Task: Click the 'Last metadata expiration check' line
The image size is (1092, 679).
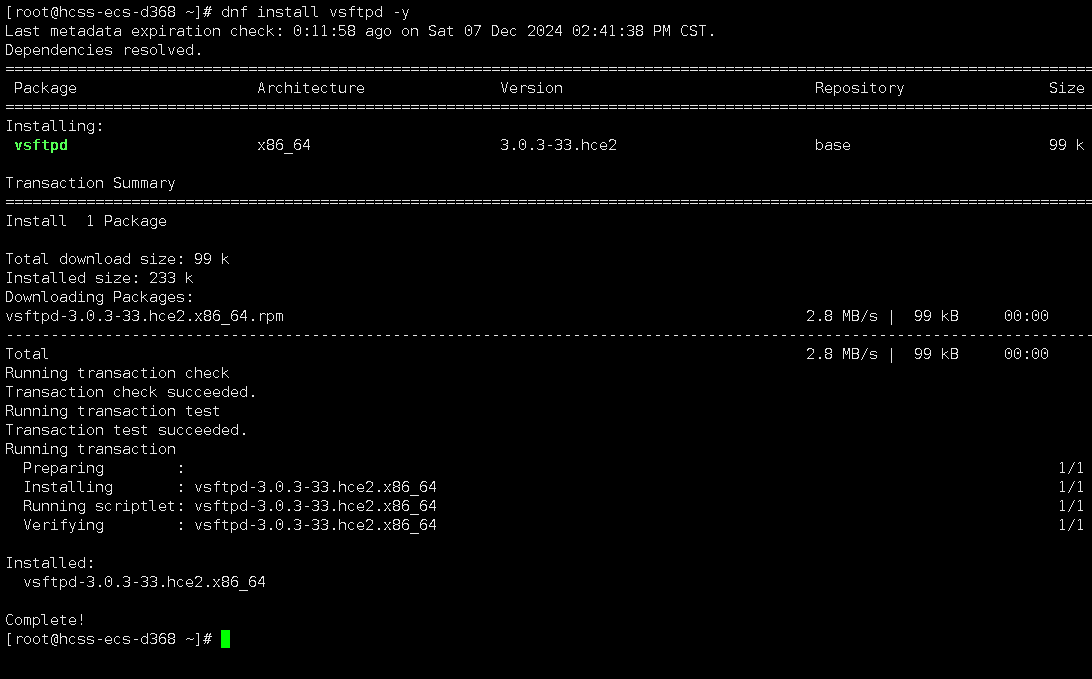Action: (360, 31)
